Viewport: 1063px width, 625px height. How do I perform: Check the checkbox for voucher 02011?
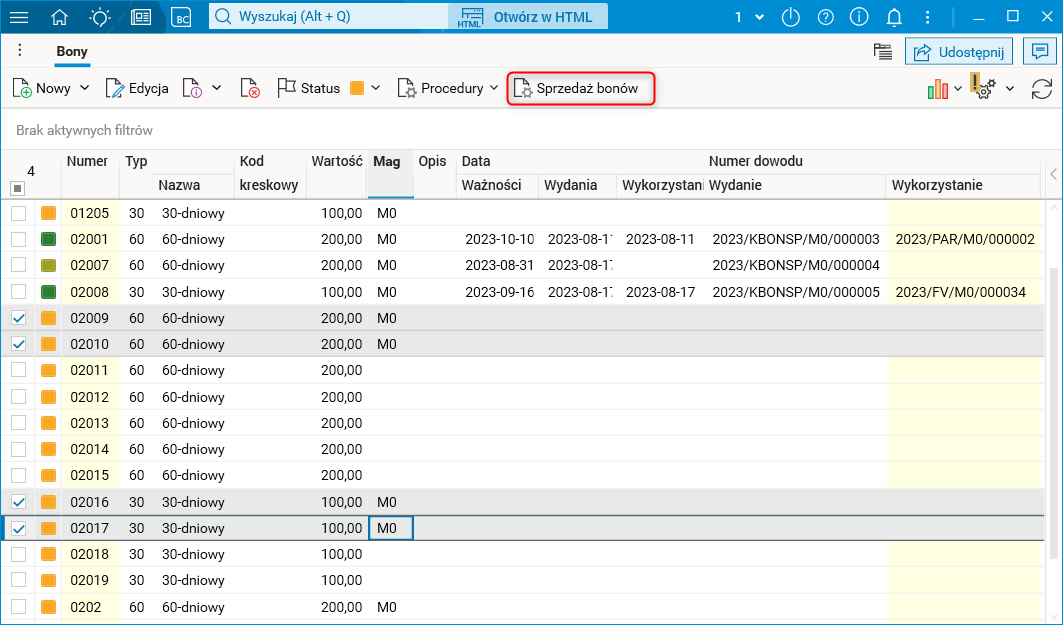coord(19,370)
